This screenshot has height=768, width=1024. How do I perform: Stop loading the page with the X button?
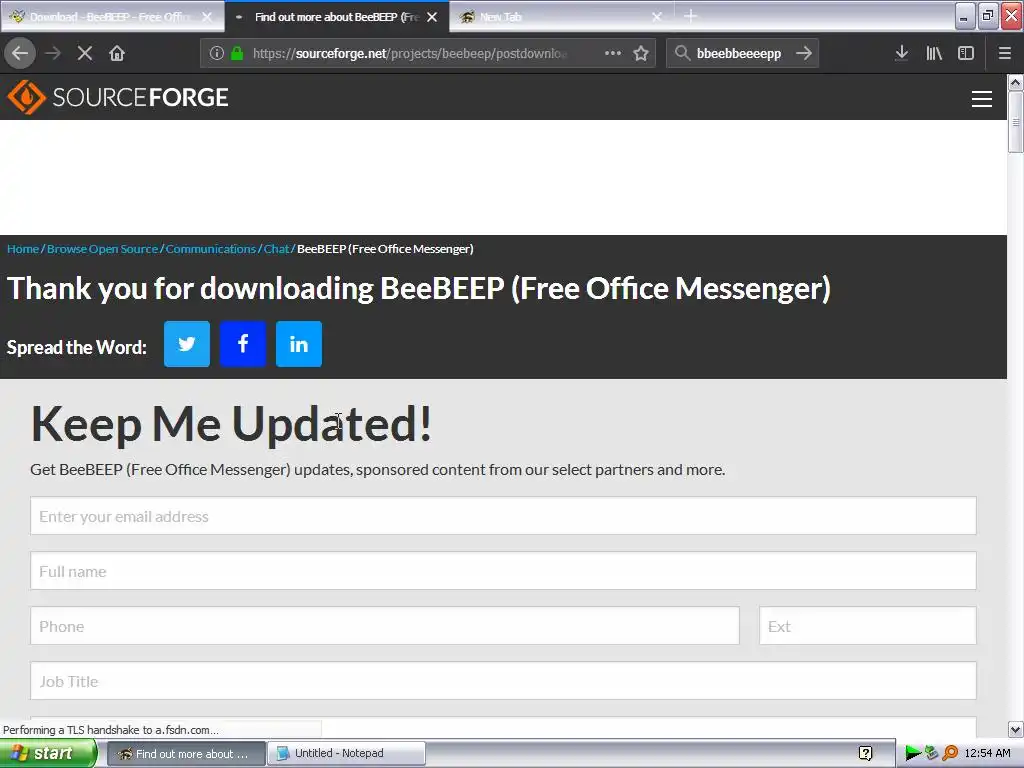point(85,53)
